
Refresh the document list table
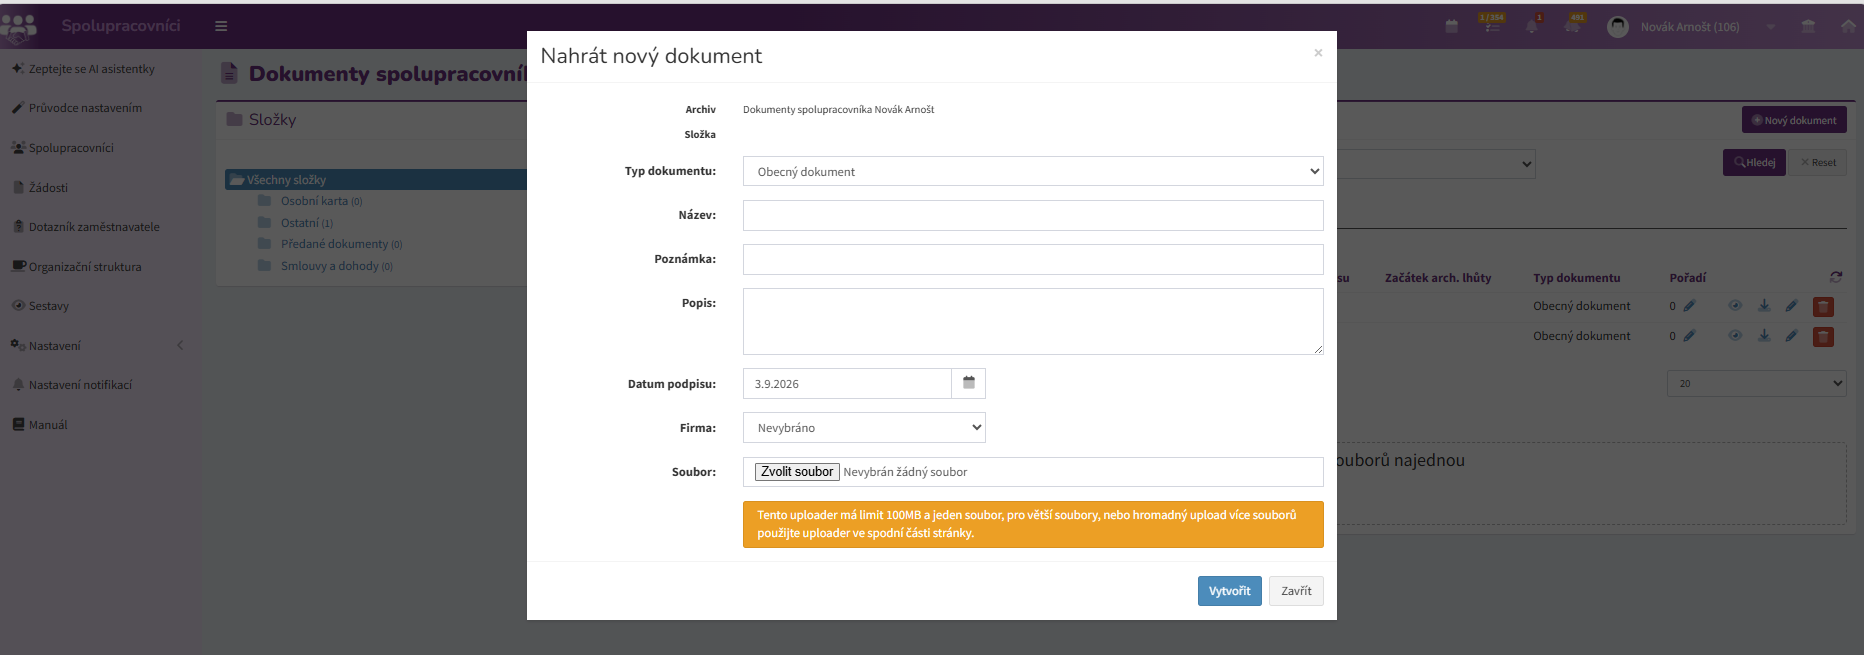(x=1835, y=277)
